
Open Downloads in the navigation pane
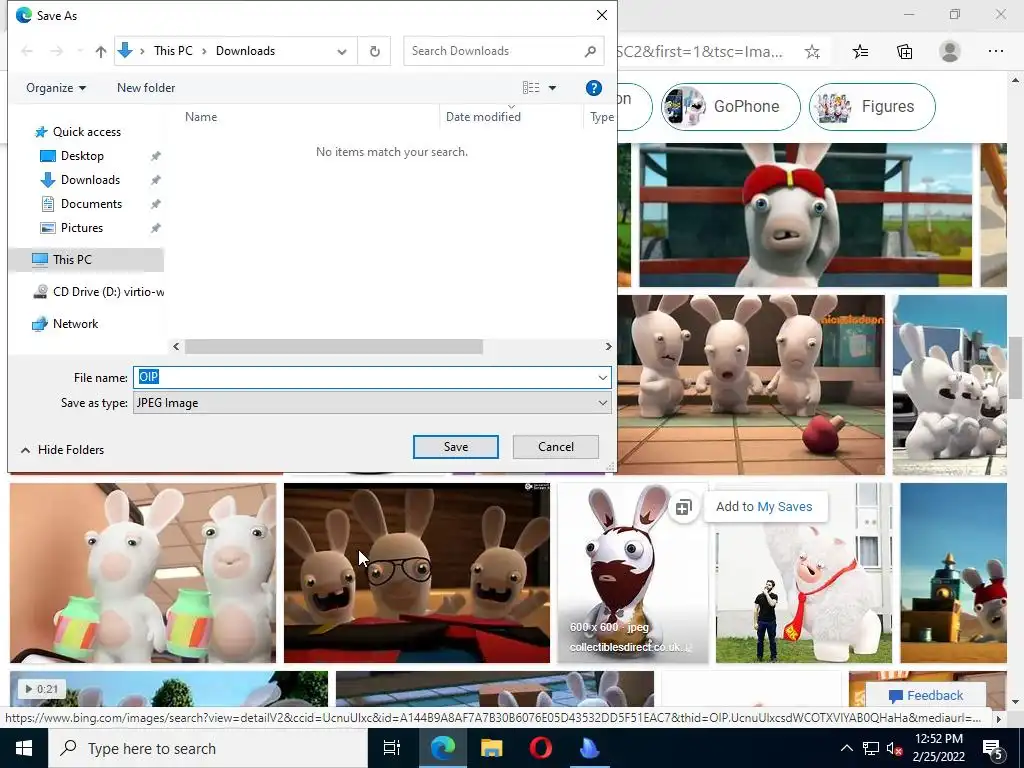tap(90, 180)
